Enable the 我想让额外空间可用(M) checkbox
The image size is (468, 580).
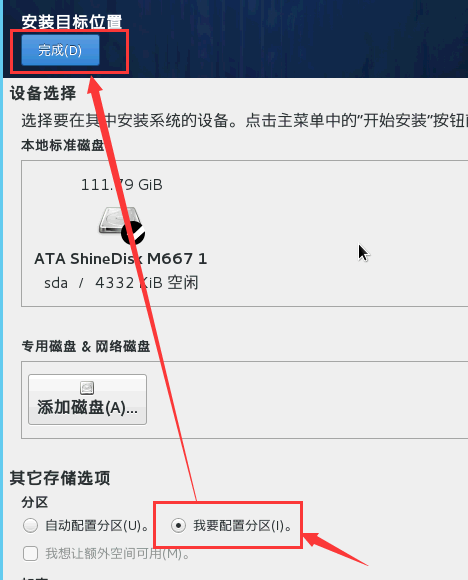30,554
